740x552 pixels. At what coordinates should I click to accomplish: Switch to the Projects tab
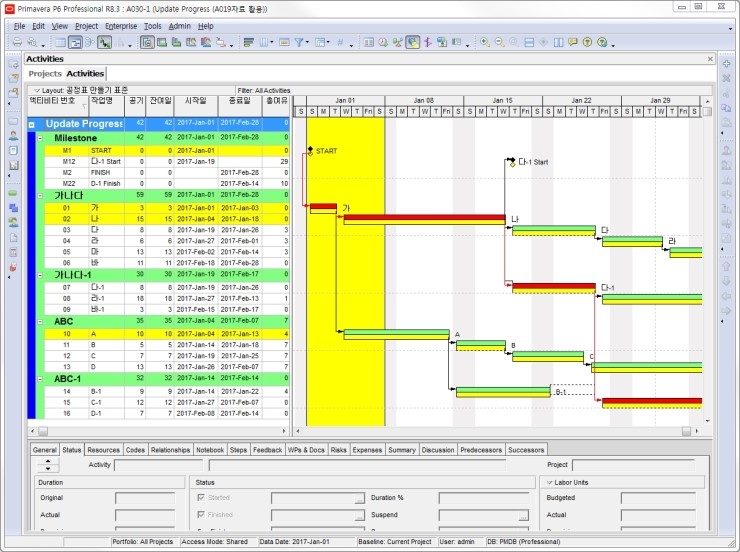(44, 74)
